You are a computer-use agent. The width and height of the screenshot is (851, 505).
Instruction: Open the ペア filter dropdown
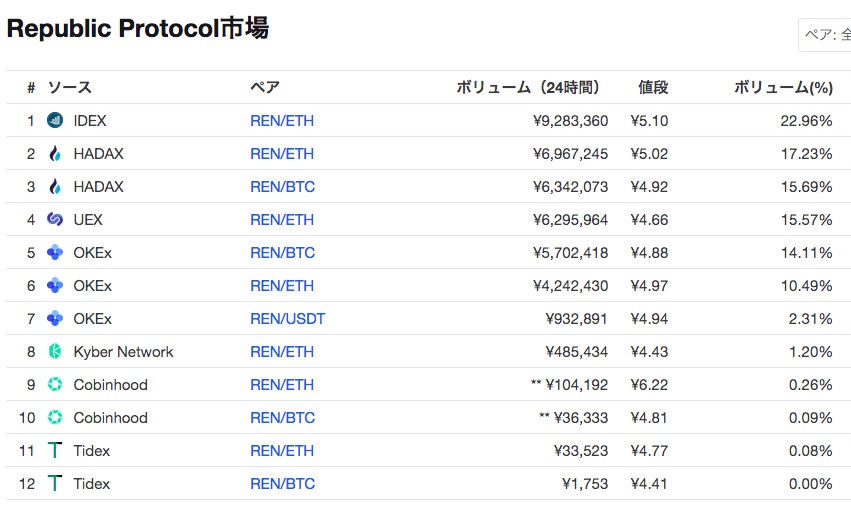pos(825,35)
